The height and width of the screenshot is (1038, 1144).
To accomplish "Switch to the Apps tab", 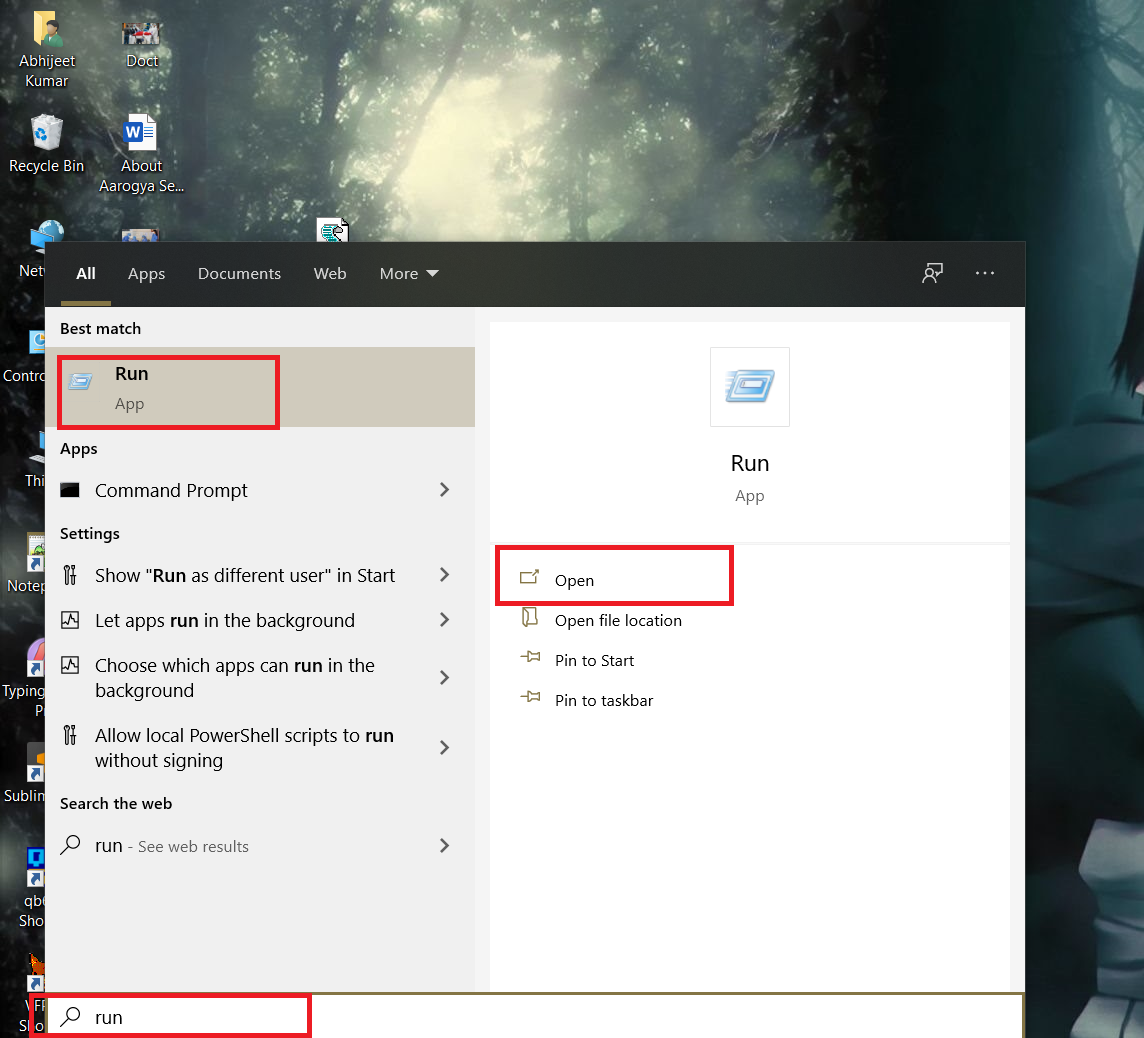I will tap(146, 273).
